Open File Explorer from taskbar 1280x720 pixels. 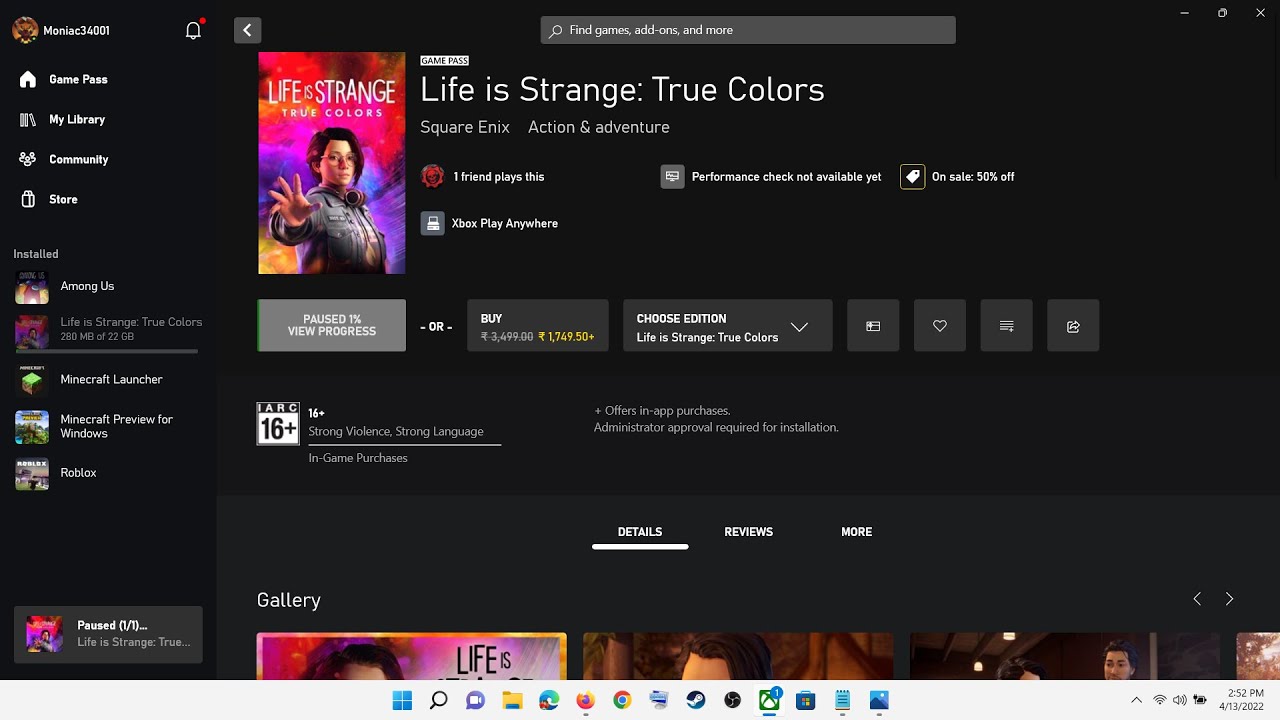pyautogui.click(x=512, y=700)
